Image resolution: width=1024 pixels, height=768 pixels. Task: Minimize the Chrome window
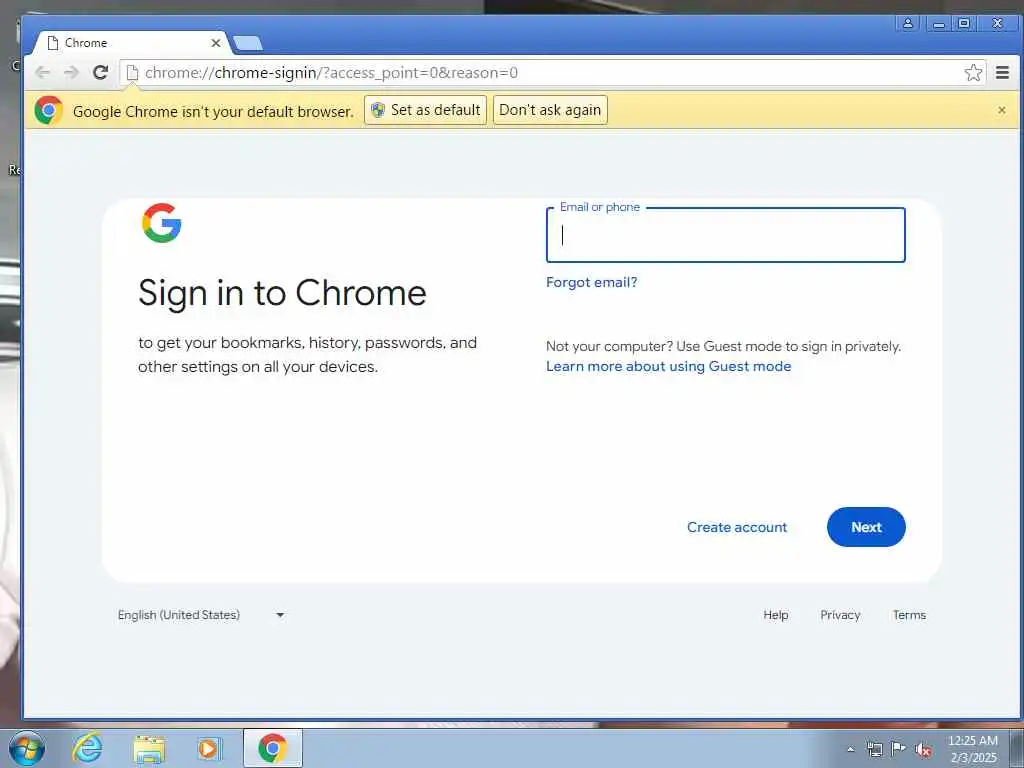(938, 24)
